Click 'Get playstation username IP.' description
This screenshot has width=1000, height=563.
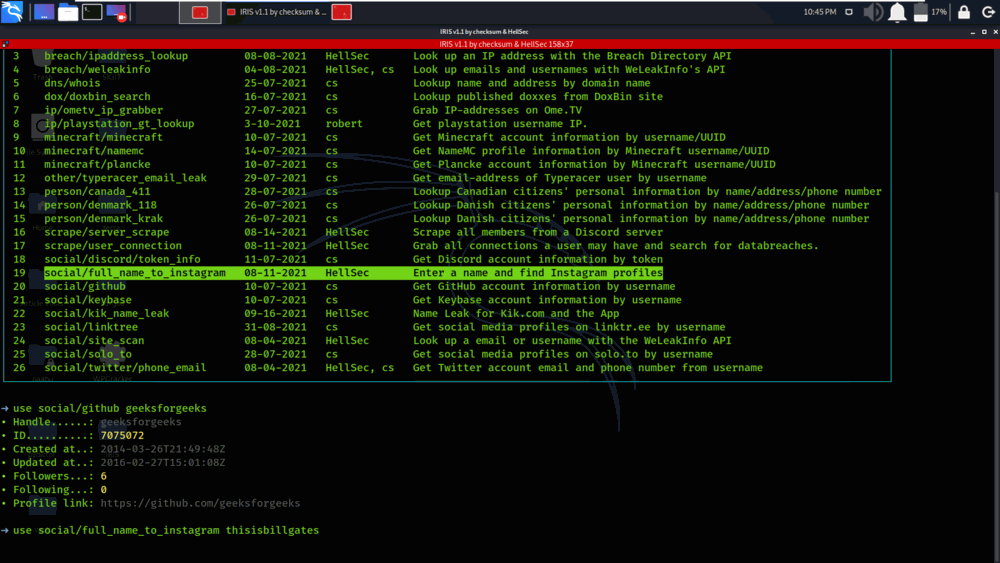(x=500, y=124)
